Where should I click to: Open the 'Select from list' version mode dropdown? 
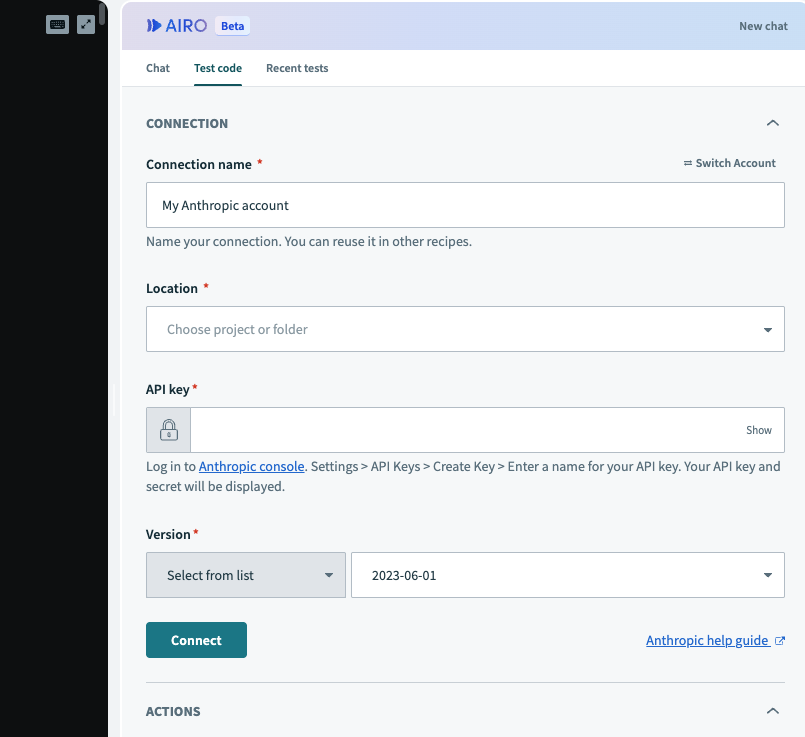point(246,575)
